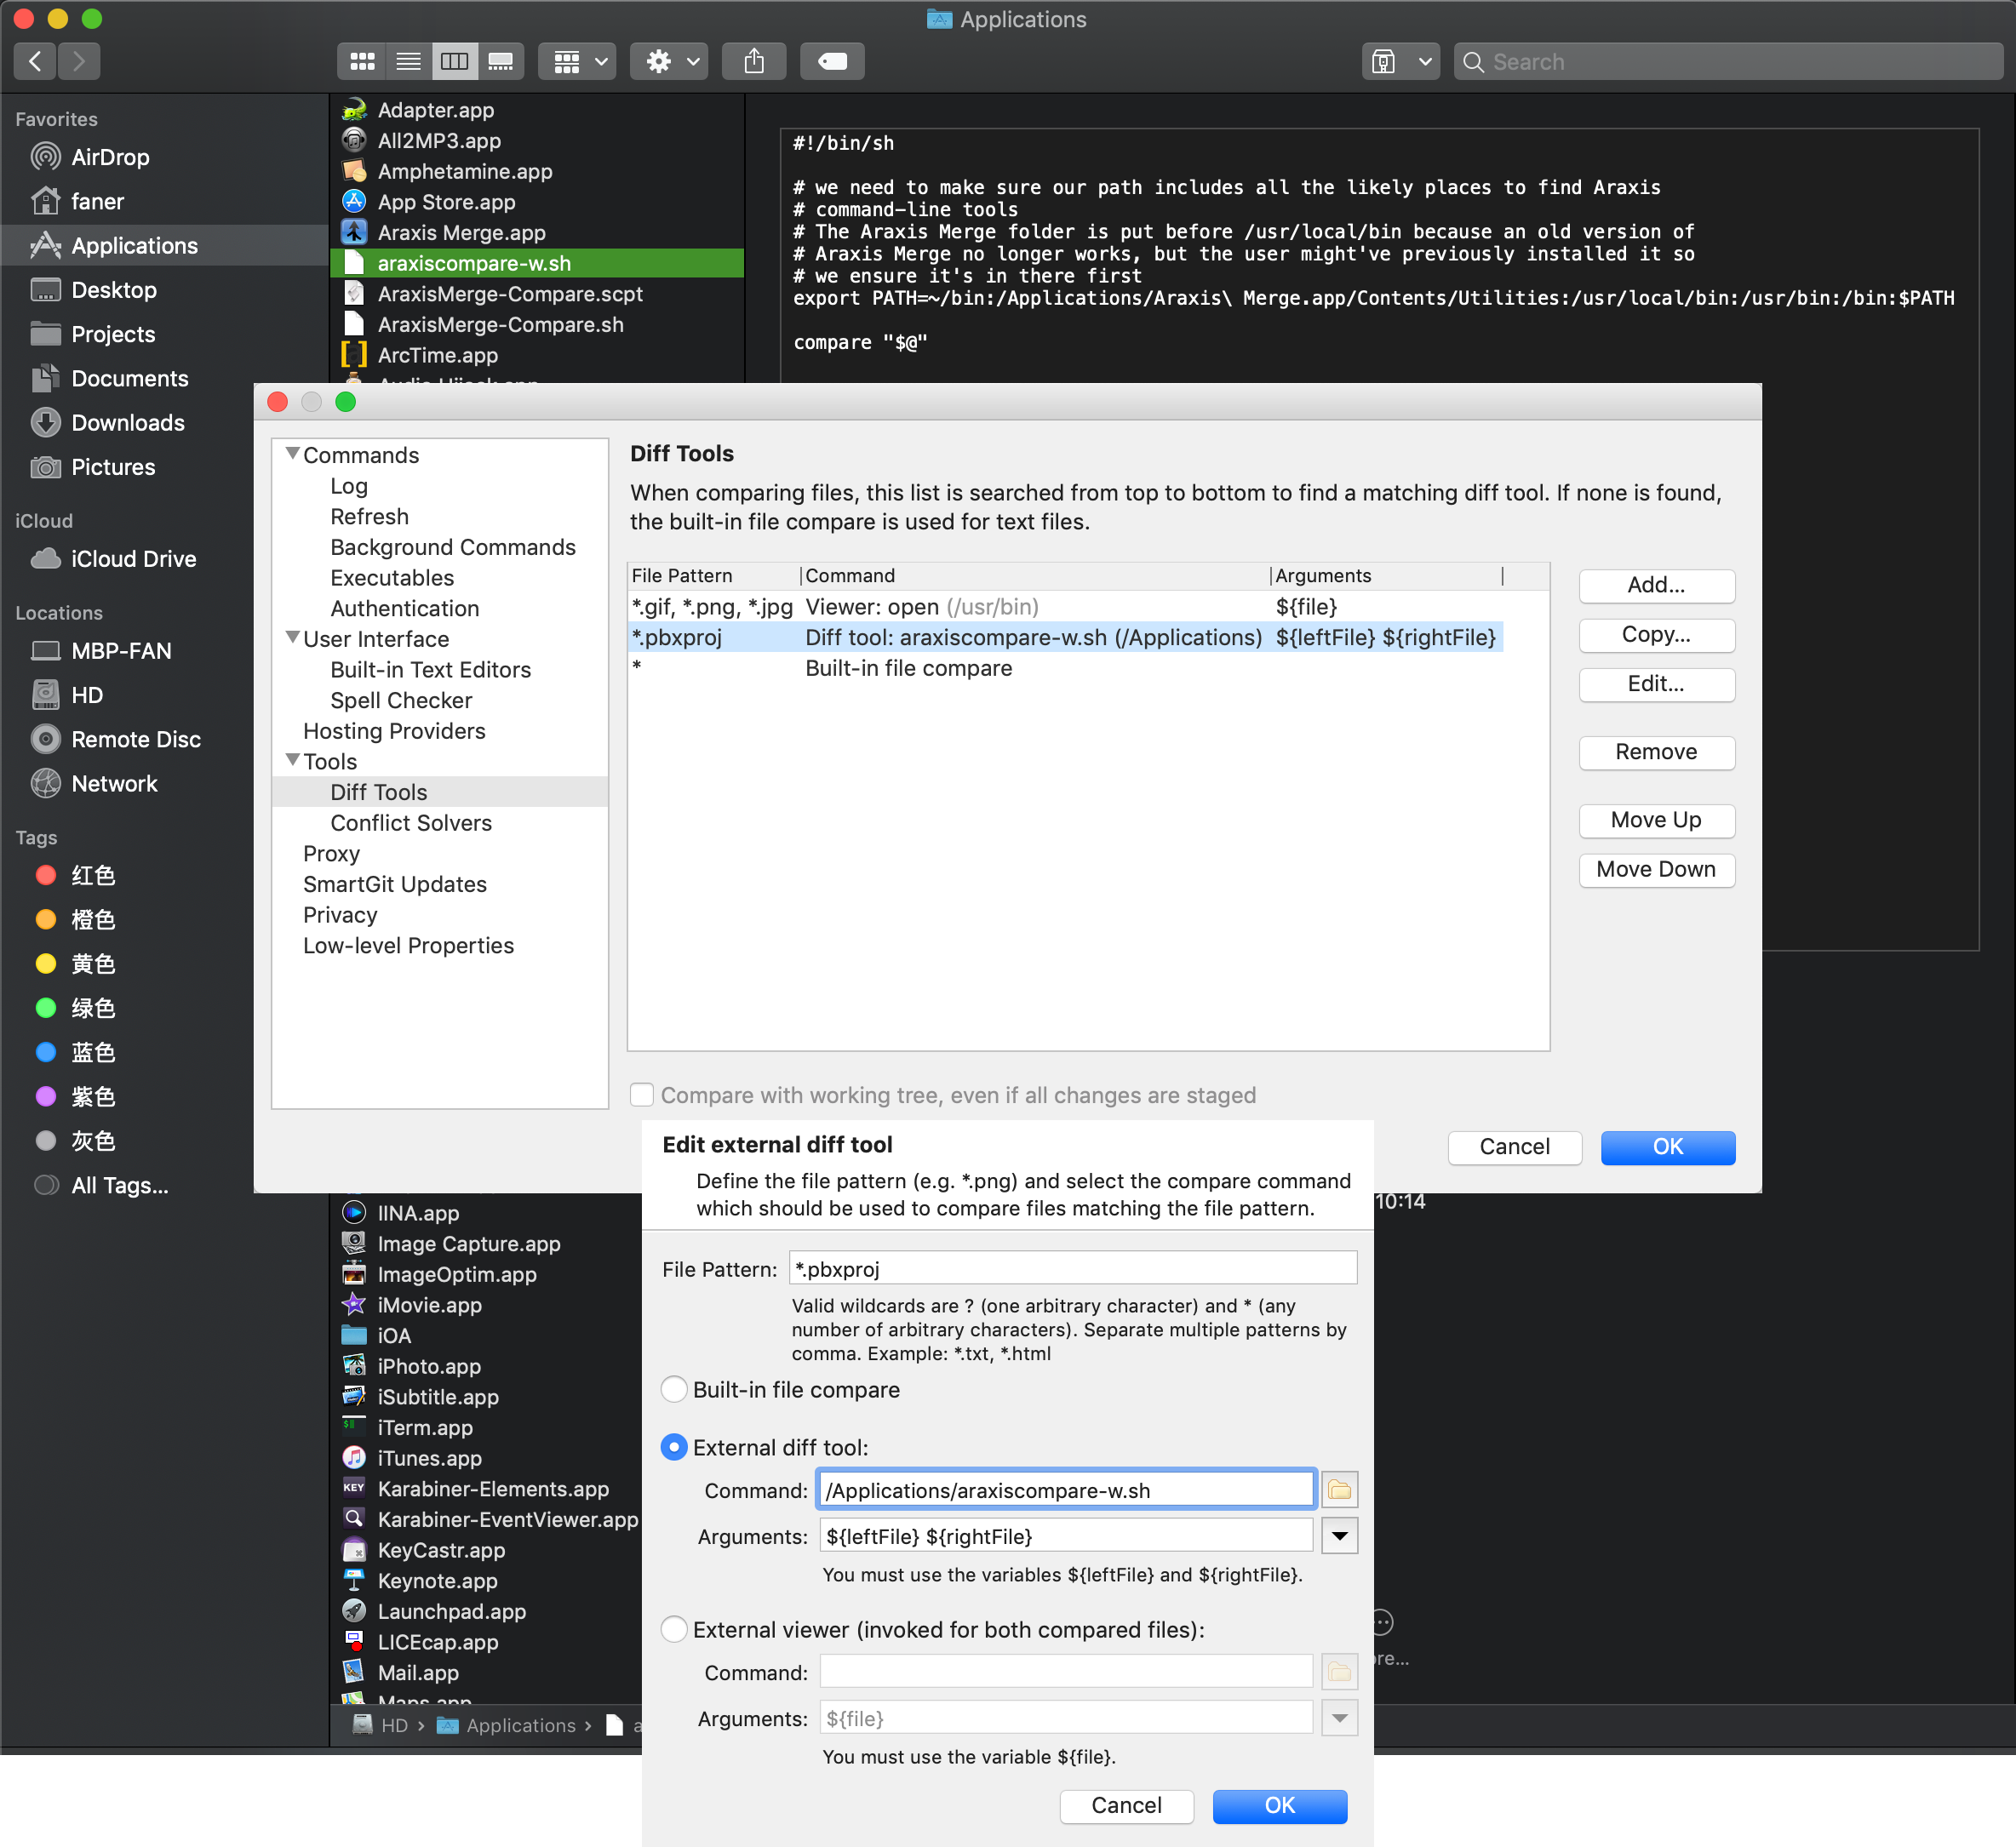Click the share icon in Finder toolbar

755,61
